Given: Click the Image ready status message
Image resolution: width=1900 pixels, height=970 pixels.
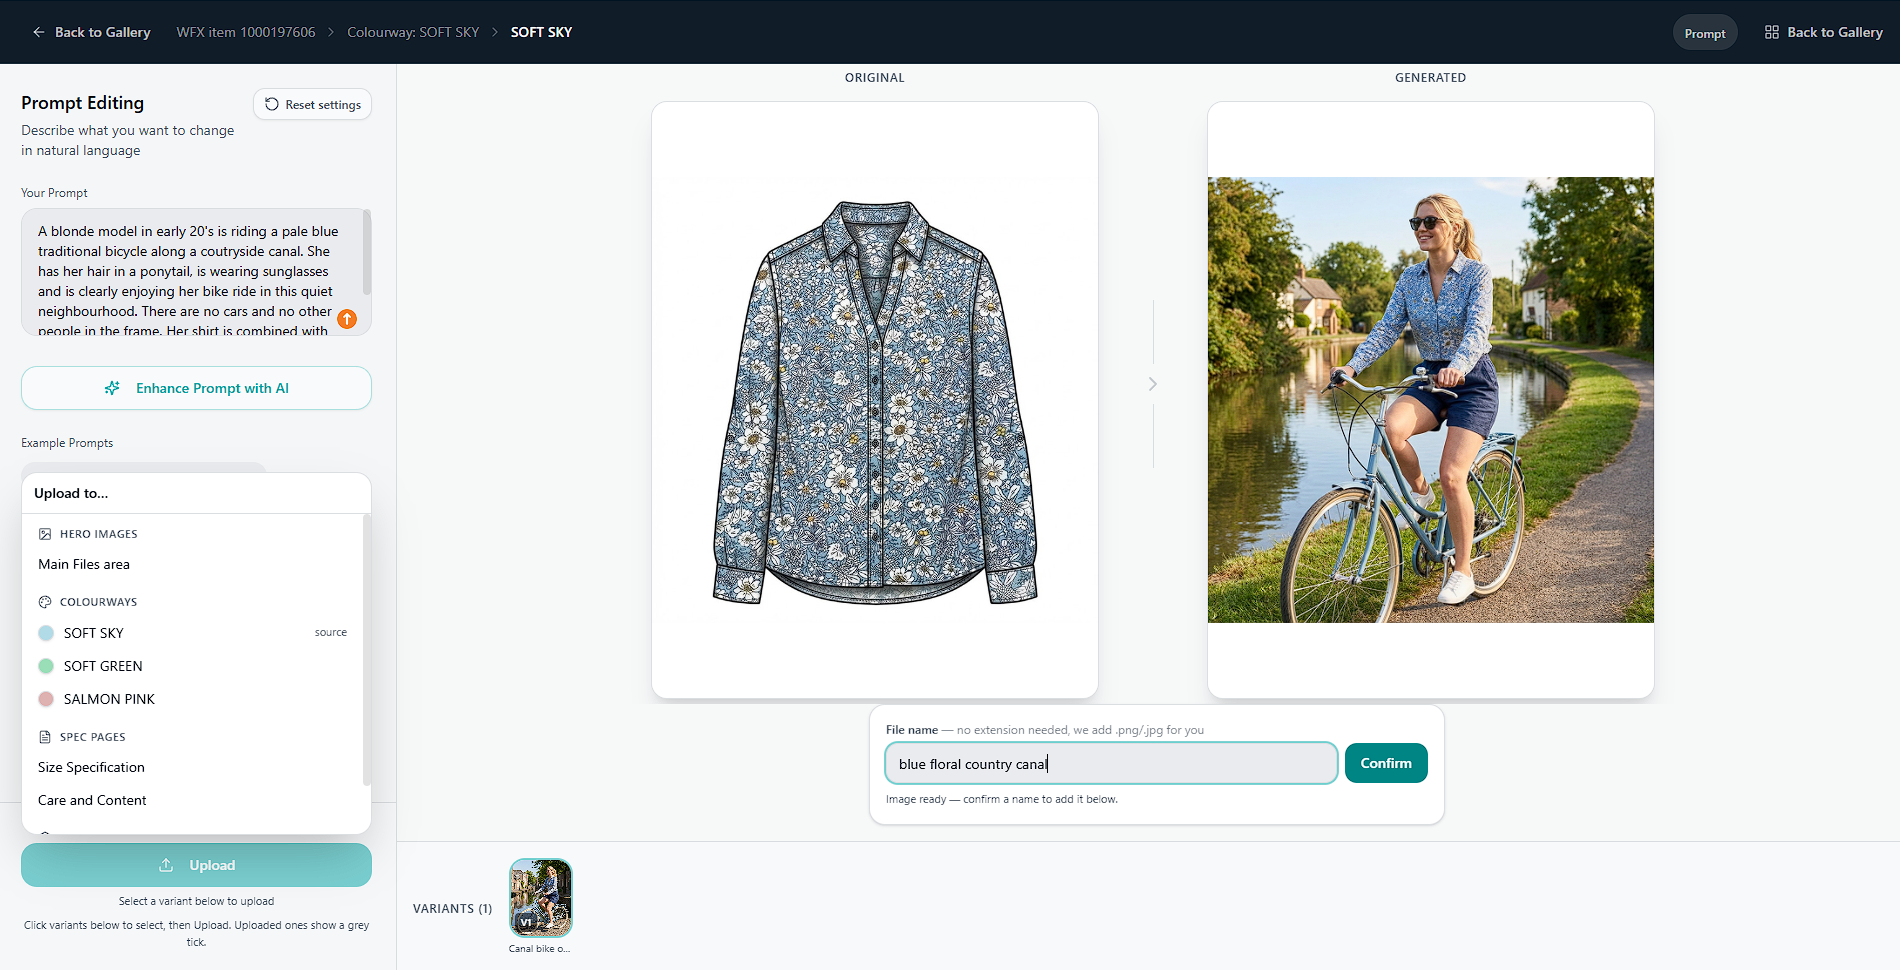Looking at the screenshot, I should tap(1002, 799).
